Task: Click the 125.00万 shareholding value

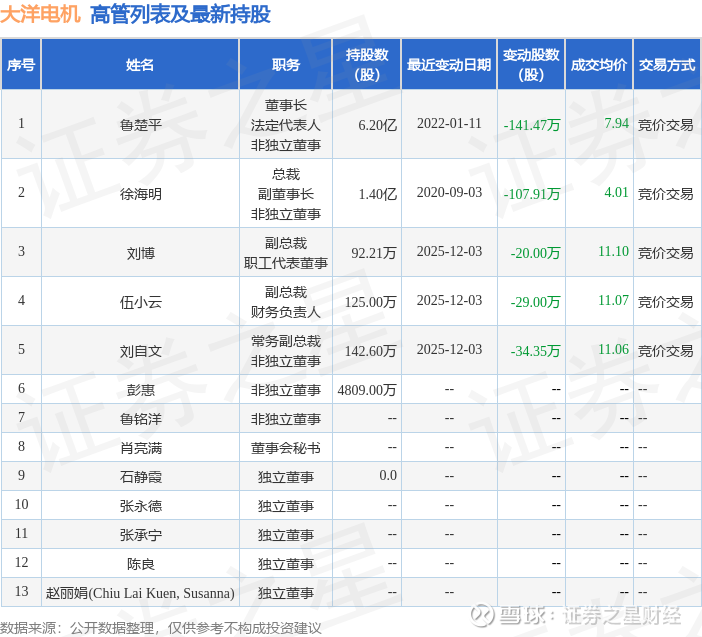Action: pyautogui.click(x=370, y=302)
